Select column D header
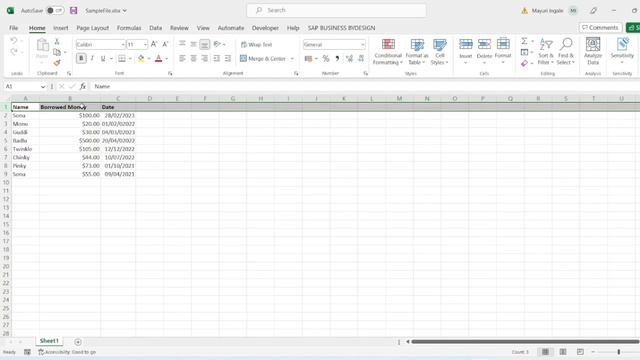Viewport: 640px width, 360px height. (150, 98)
